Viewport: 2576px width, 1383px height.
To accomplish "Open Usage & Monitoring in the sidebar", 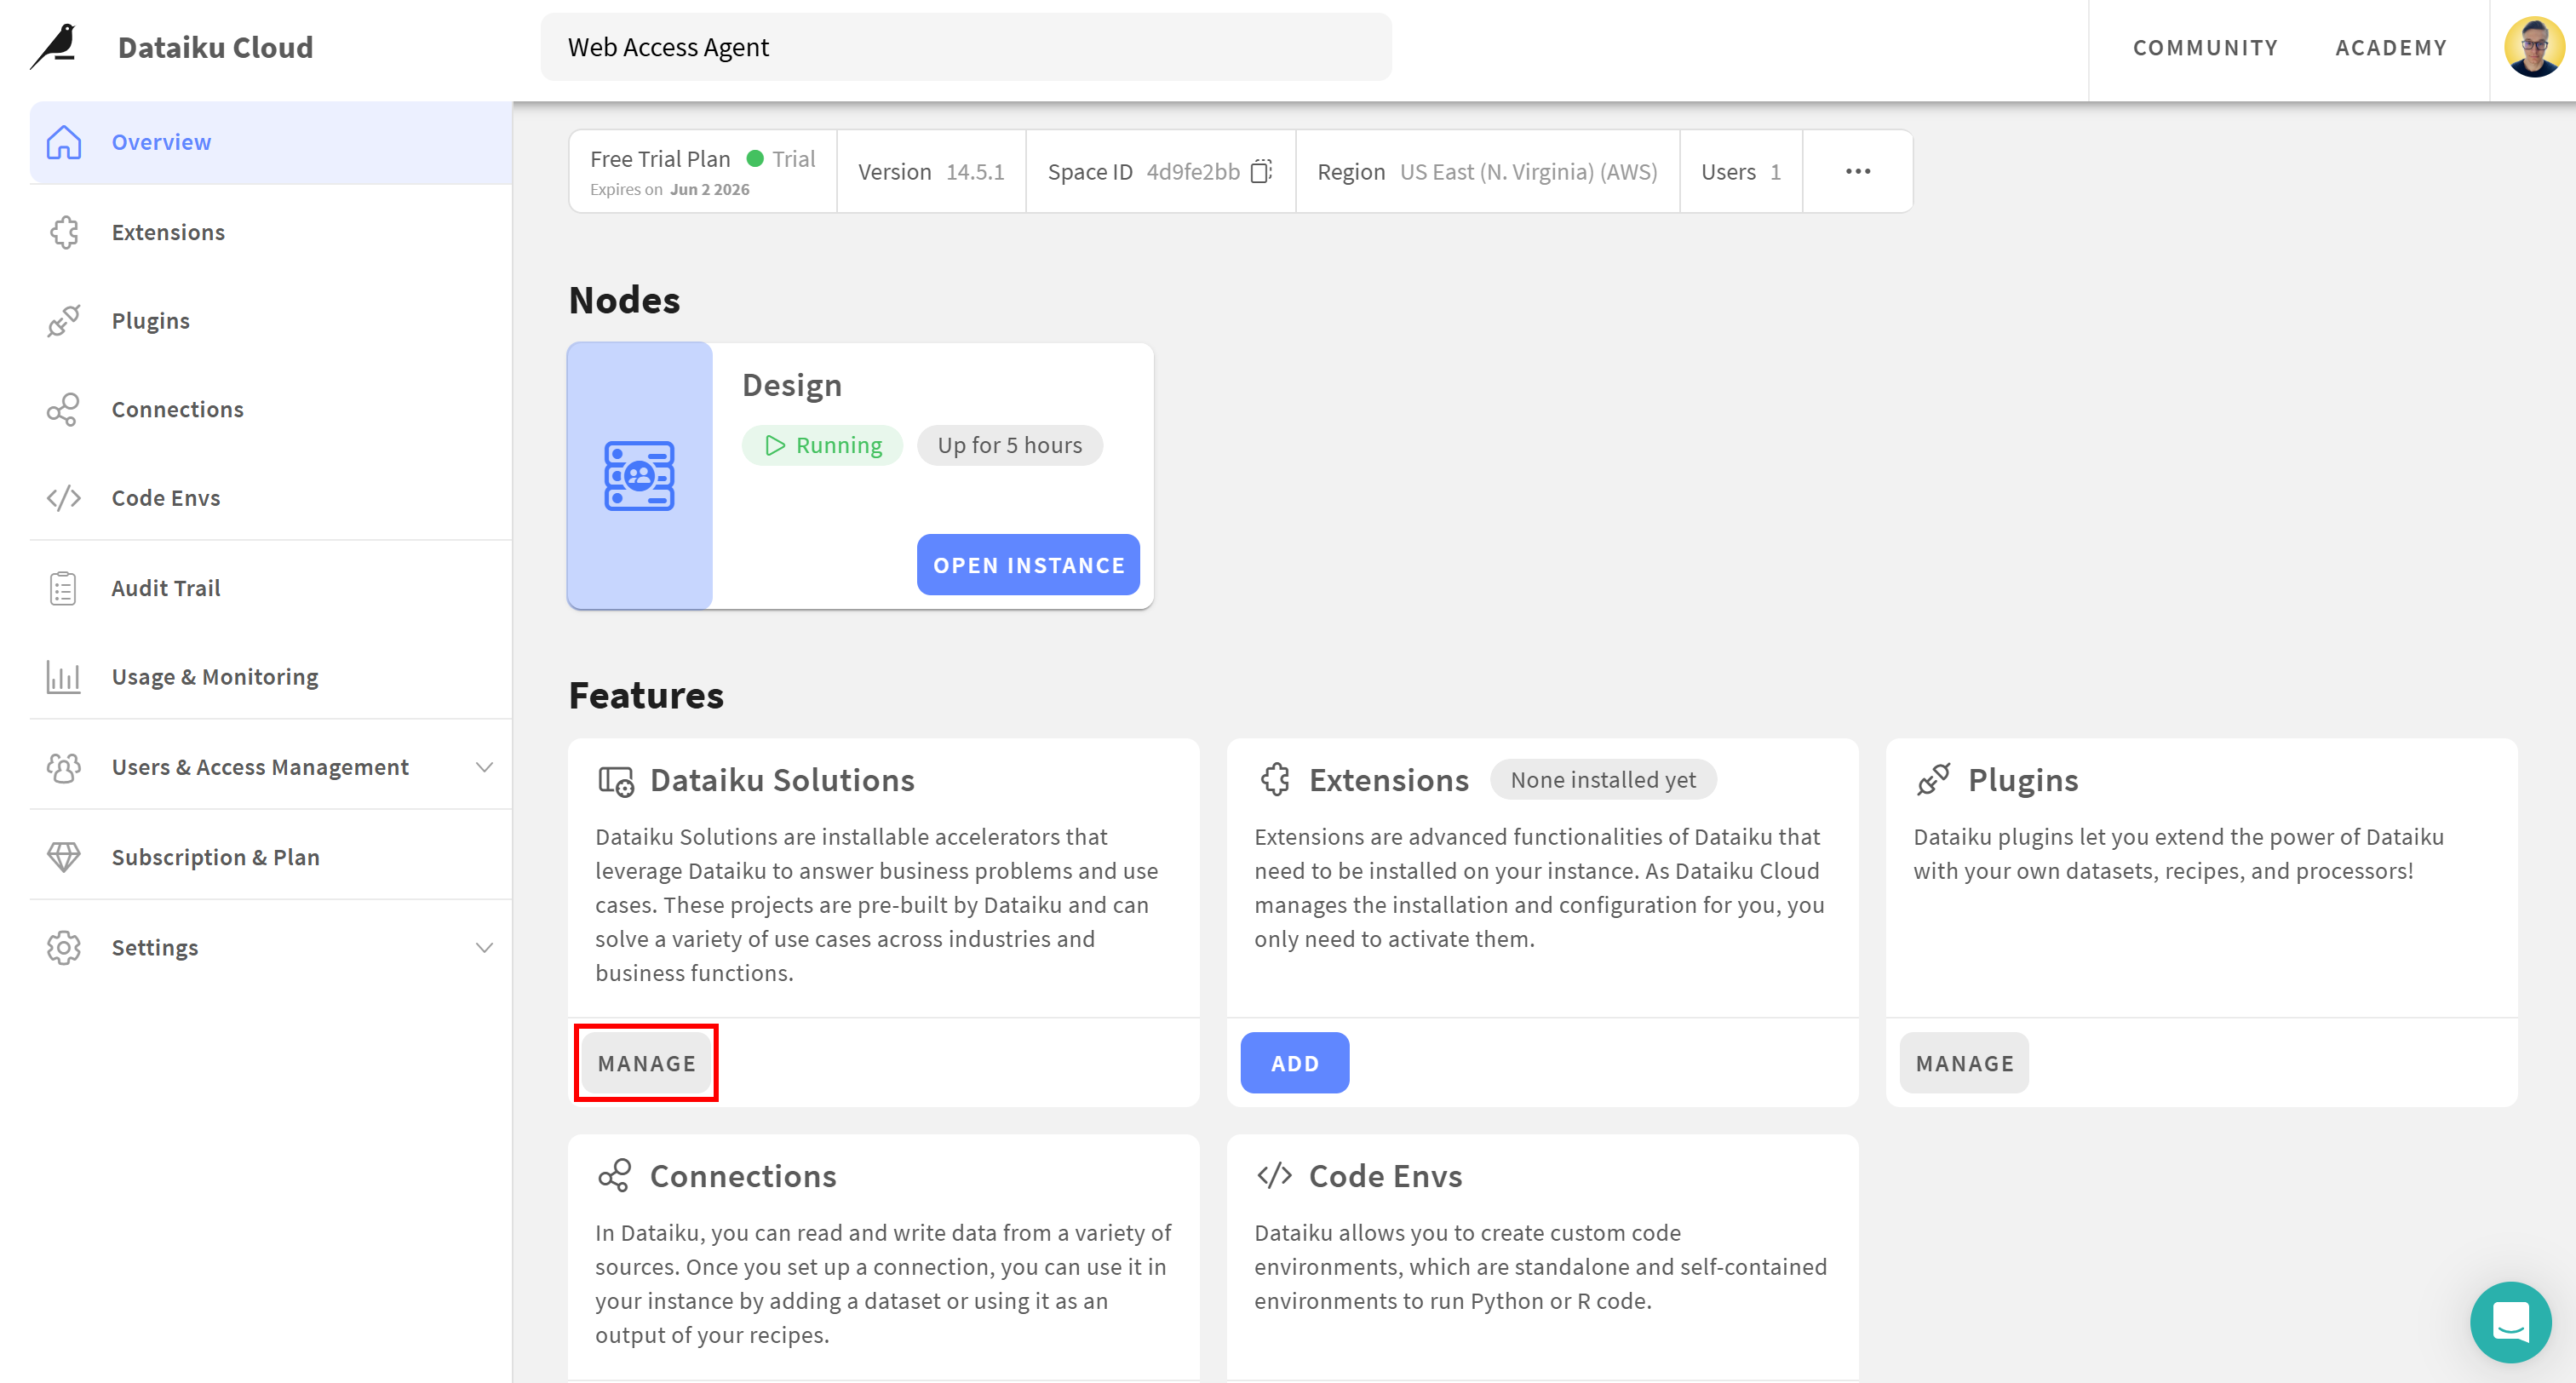I will [271, 677].
